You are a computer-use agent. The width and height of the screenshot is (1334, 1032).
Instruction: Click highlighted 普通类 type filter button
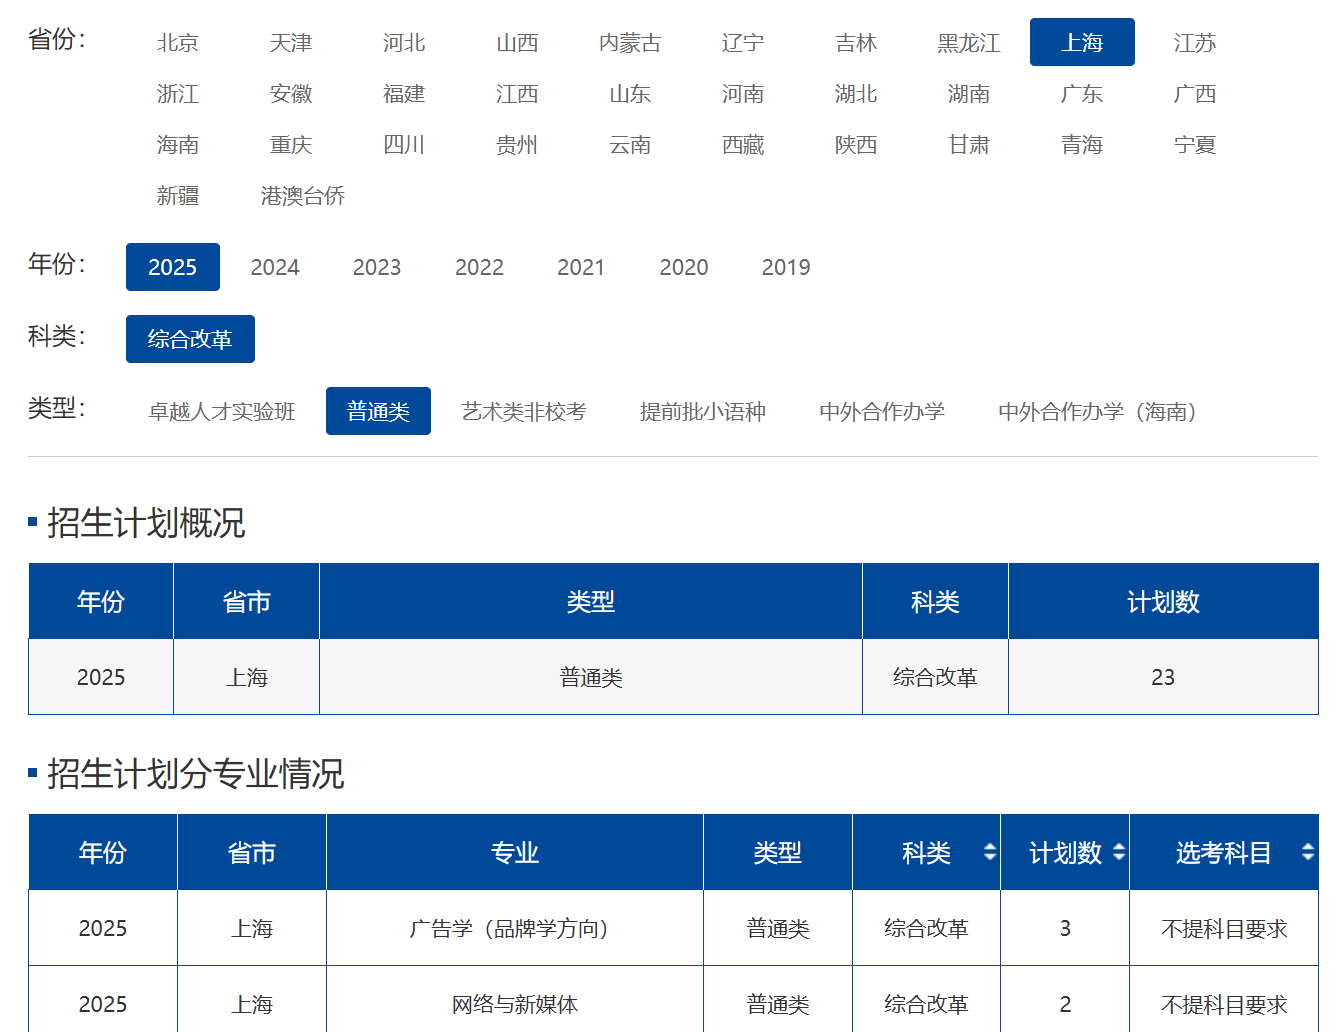(x=378, y=412)
